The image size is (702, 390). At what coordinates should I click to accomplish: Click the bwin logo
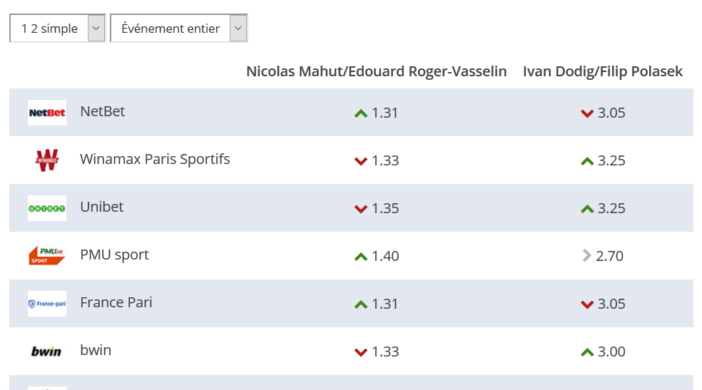tap(46, 351)
